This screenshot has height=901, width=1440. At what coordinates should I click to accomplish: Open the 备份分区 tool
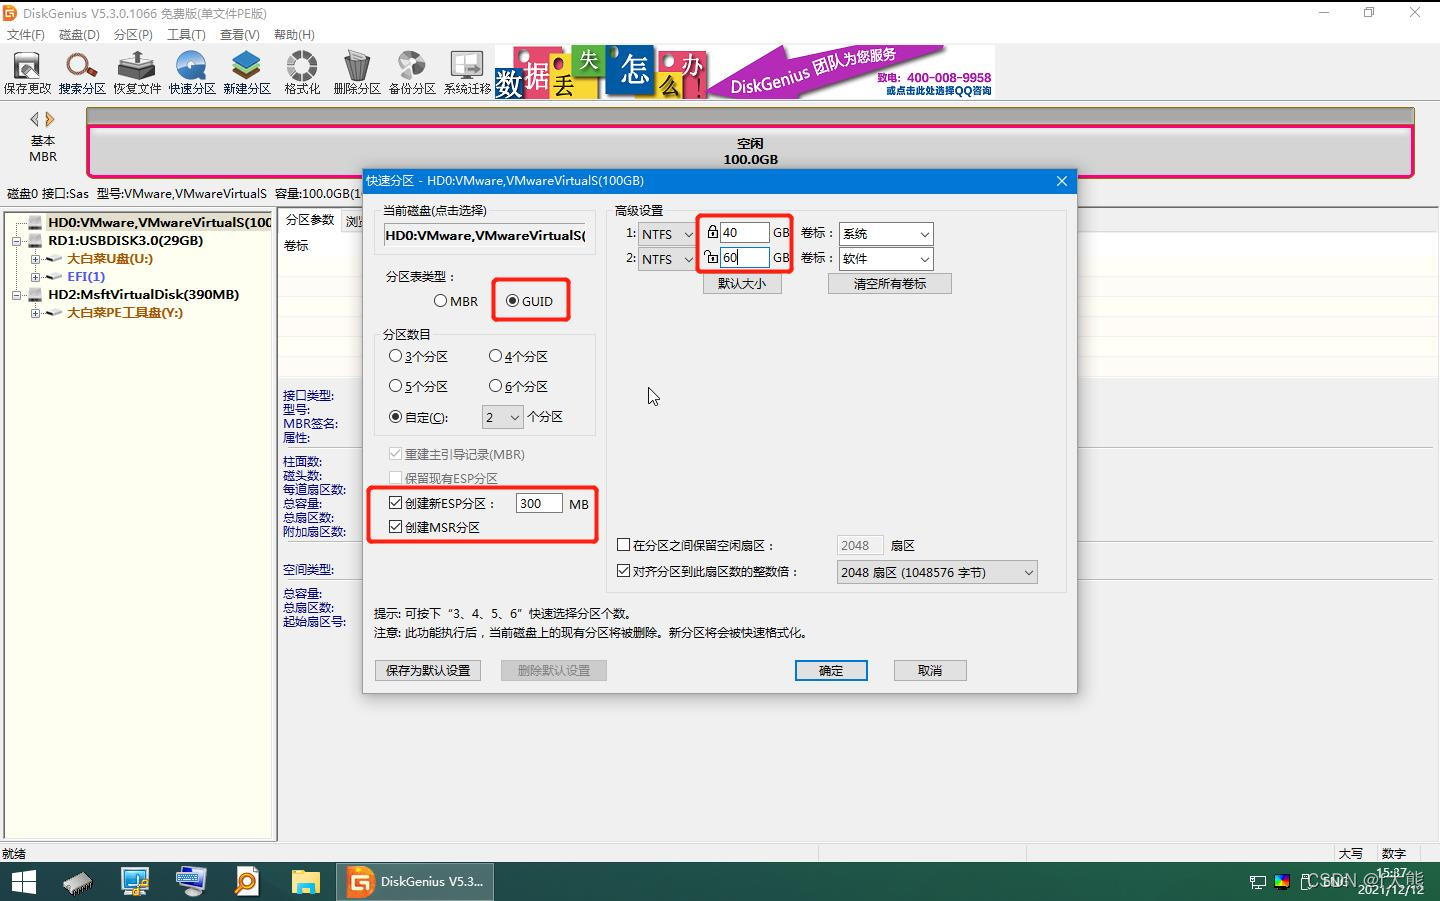[x=412, y=73]
